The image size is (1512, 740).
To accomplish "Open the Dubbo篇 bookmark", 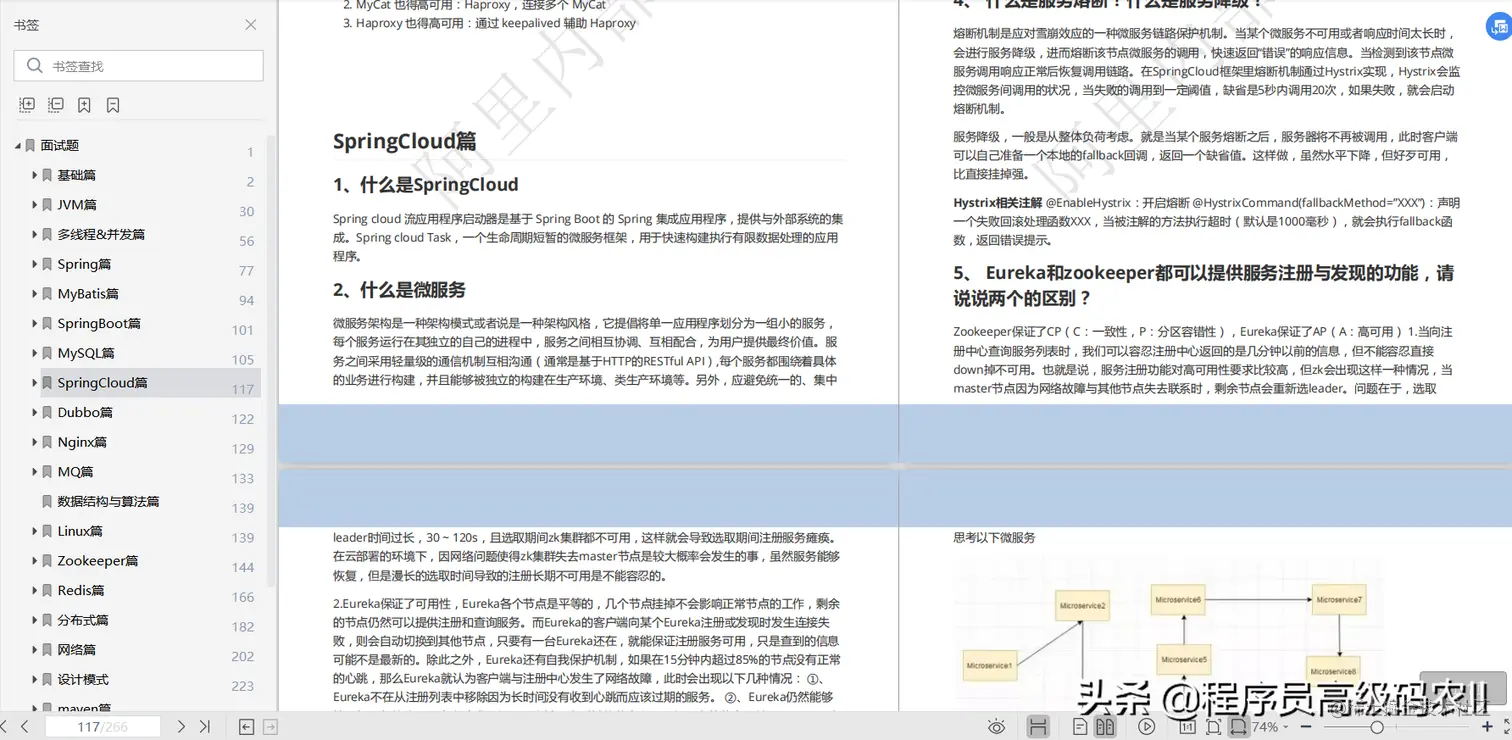I will pyautogui.click(x=85, y=412).
